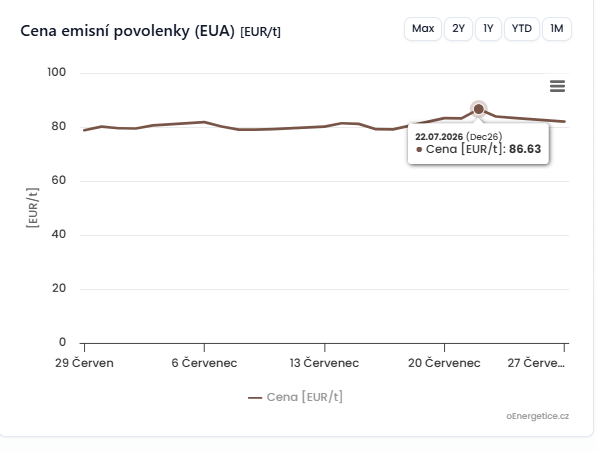Switch chart to 2Y range
Screen dimensions: 597x451
[x=458, y=29]
